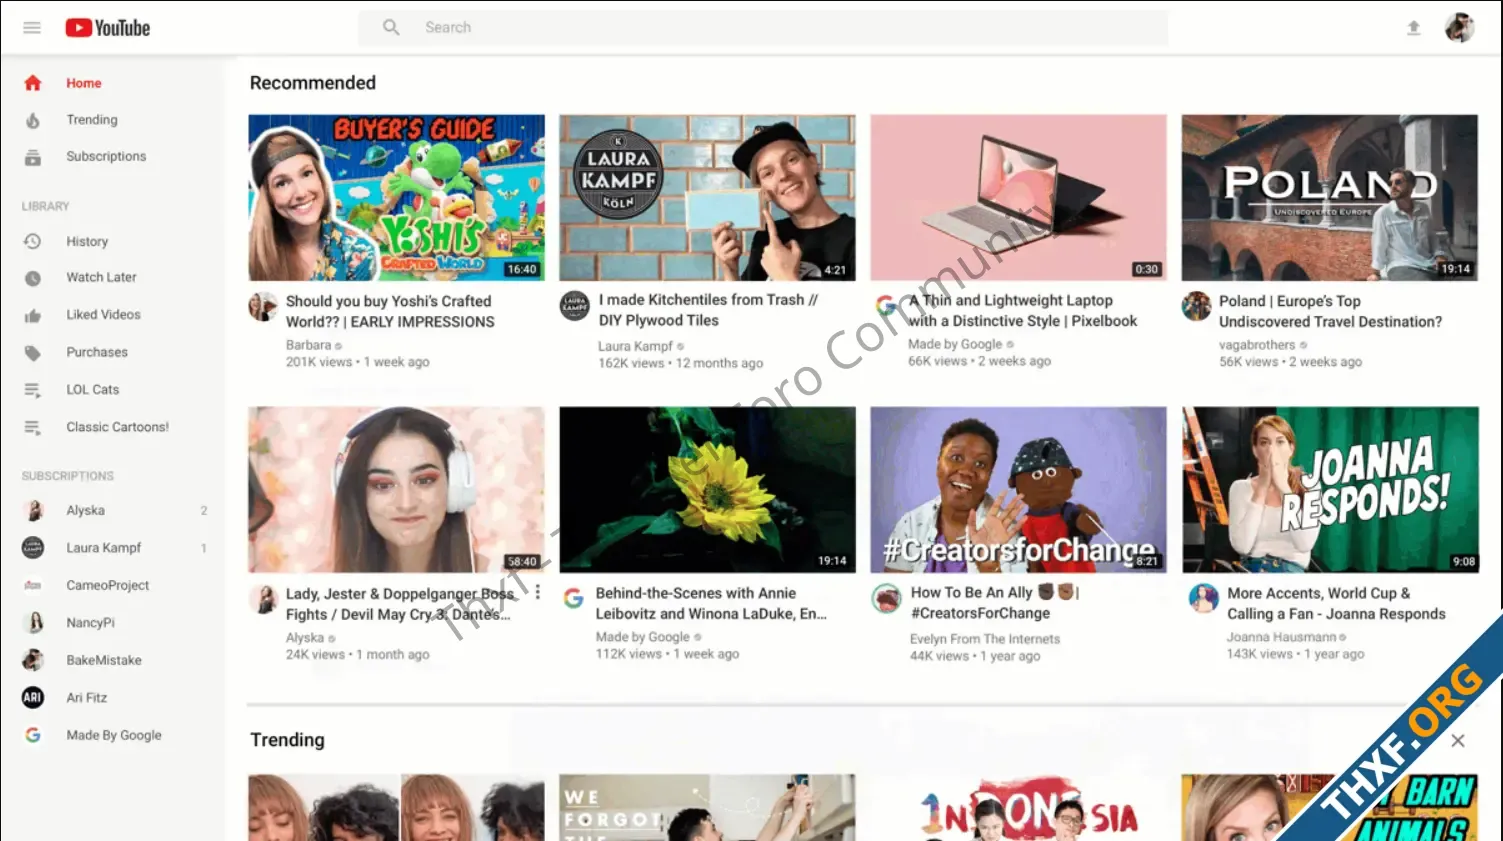The width and height of the screenshot is (1503, 841).
Task: Click NancyPi avatar in sidebar
Action: pos(33,623)
